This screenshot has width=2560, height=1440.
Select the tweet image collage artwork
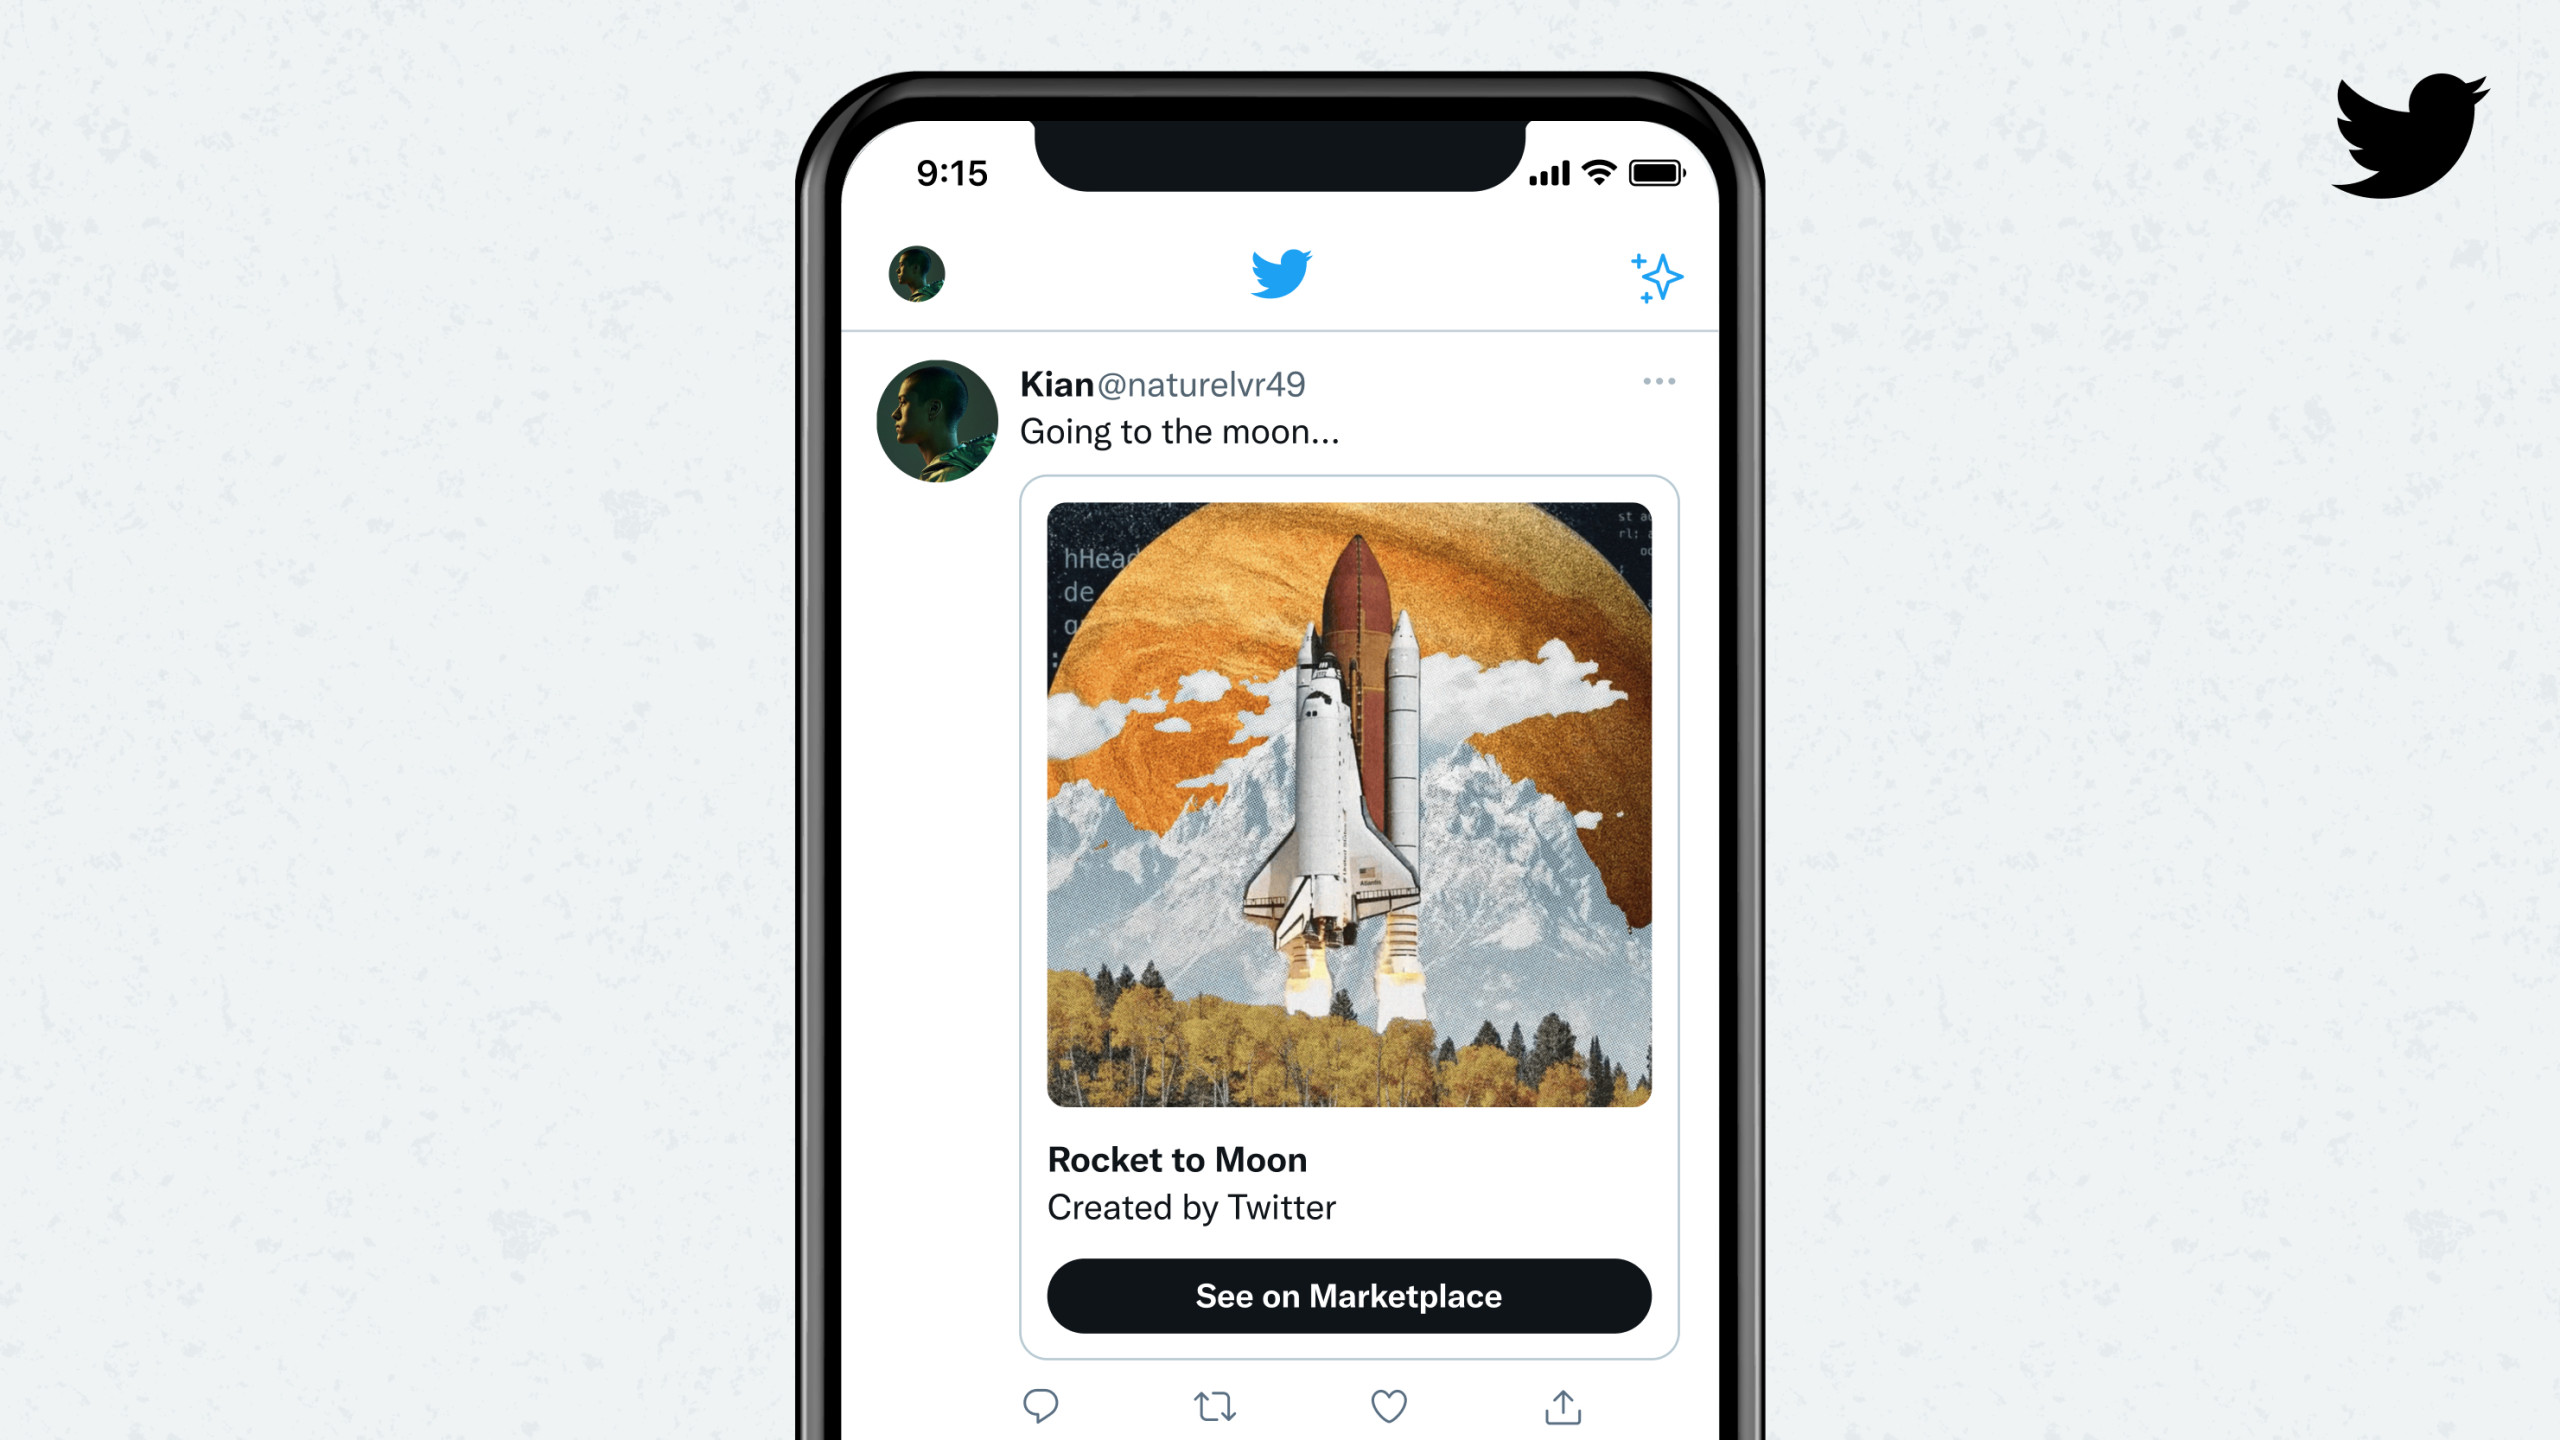tap(1345, 800)
